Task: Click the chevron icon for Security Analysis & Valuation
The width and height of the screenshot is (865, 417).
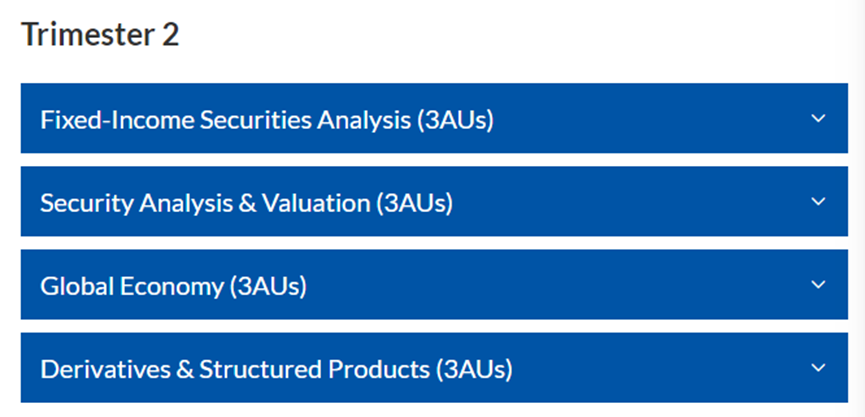Action: 818,202
